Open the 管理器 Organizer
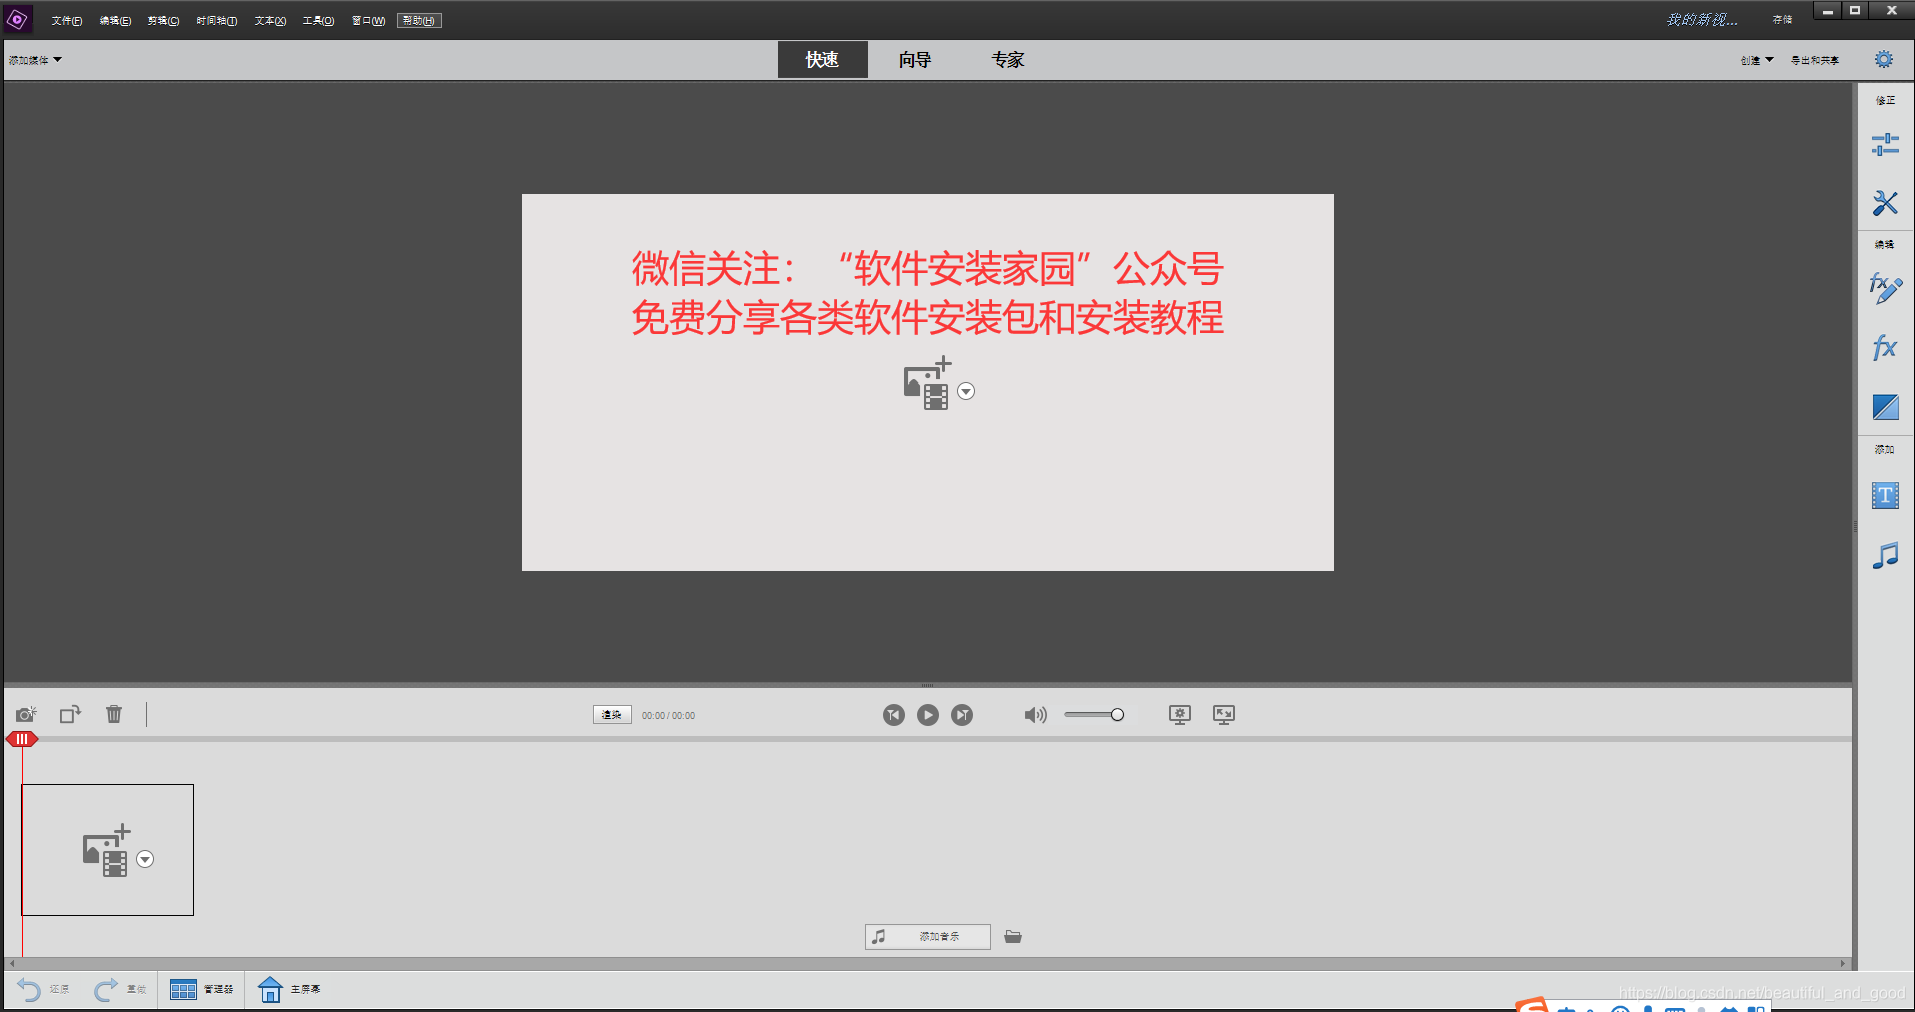 click(201, 990)
